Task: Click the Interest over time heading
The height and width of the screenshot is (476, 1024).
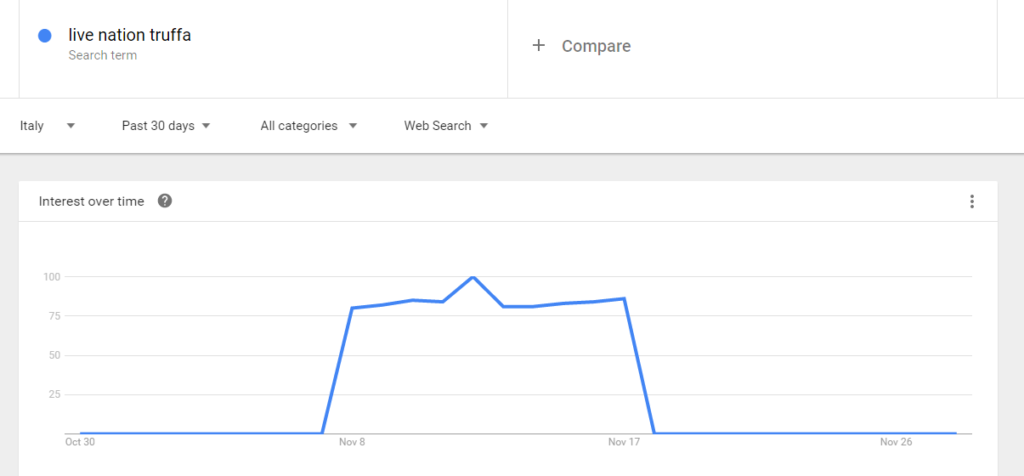Action: tap(91, 201)
